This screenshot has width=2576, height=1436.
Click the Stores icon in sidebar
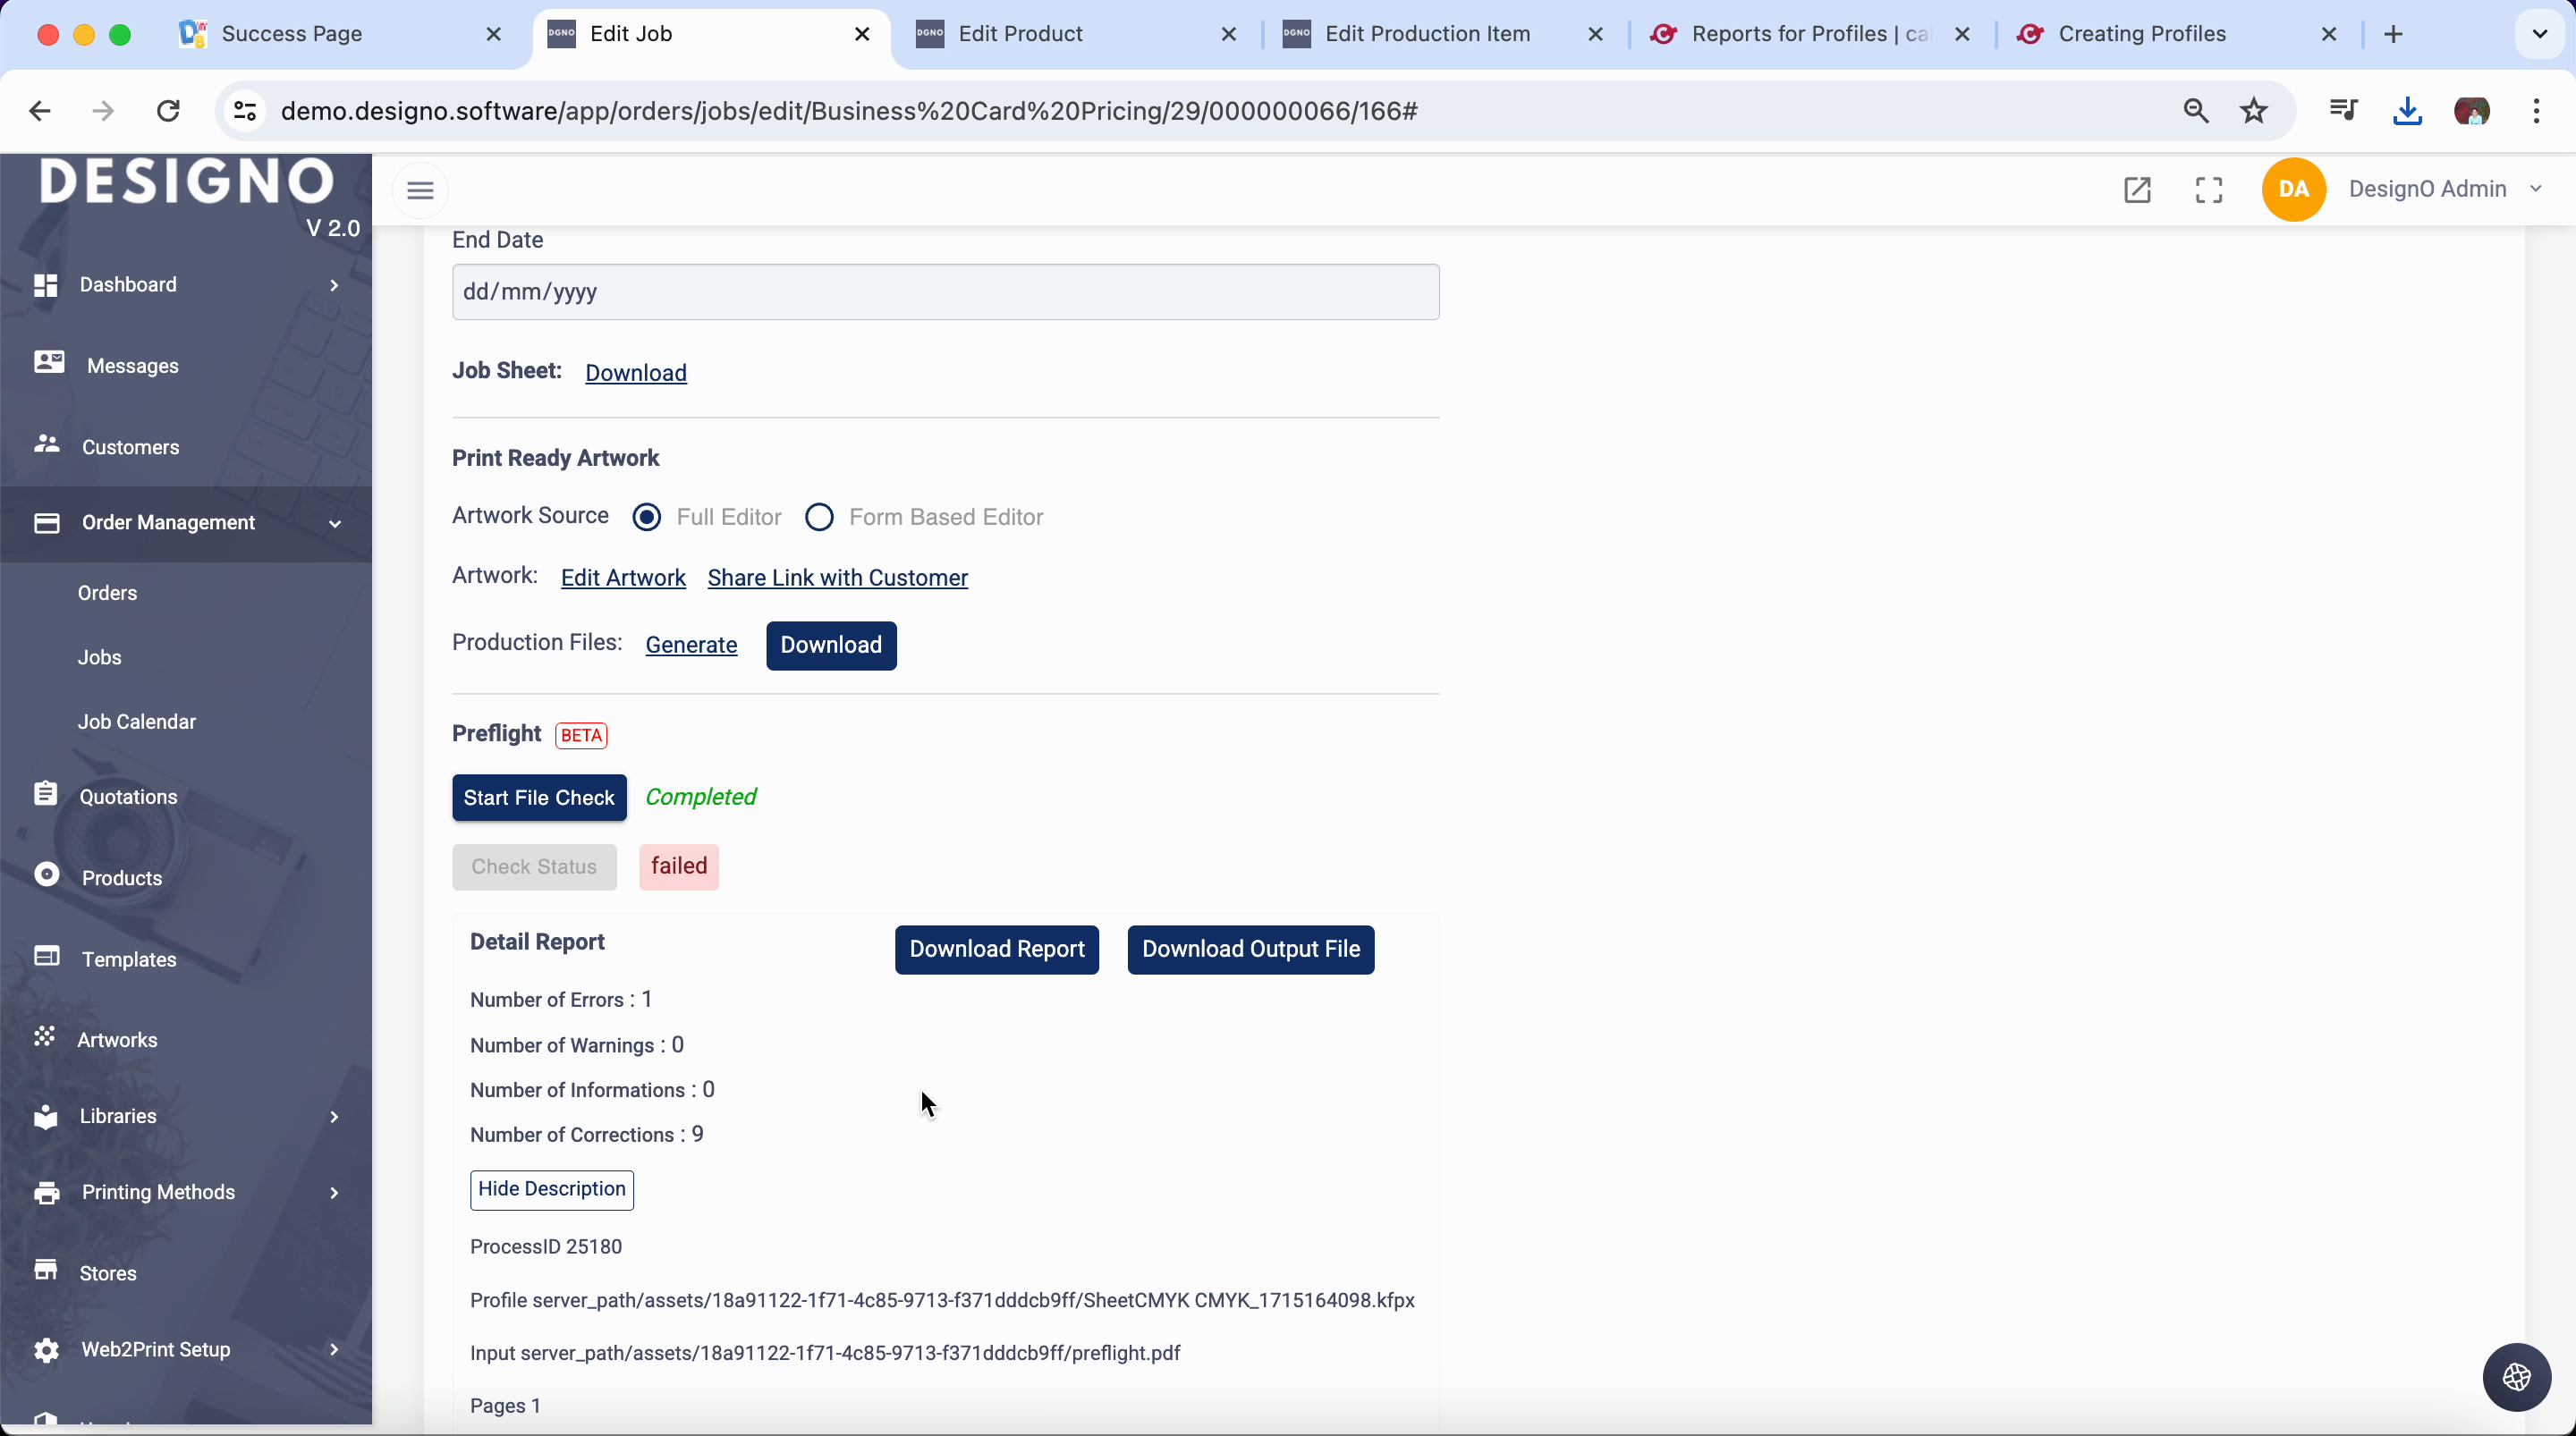tap(45, 1270)
